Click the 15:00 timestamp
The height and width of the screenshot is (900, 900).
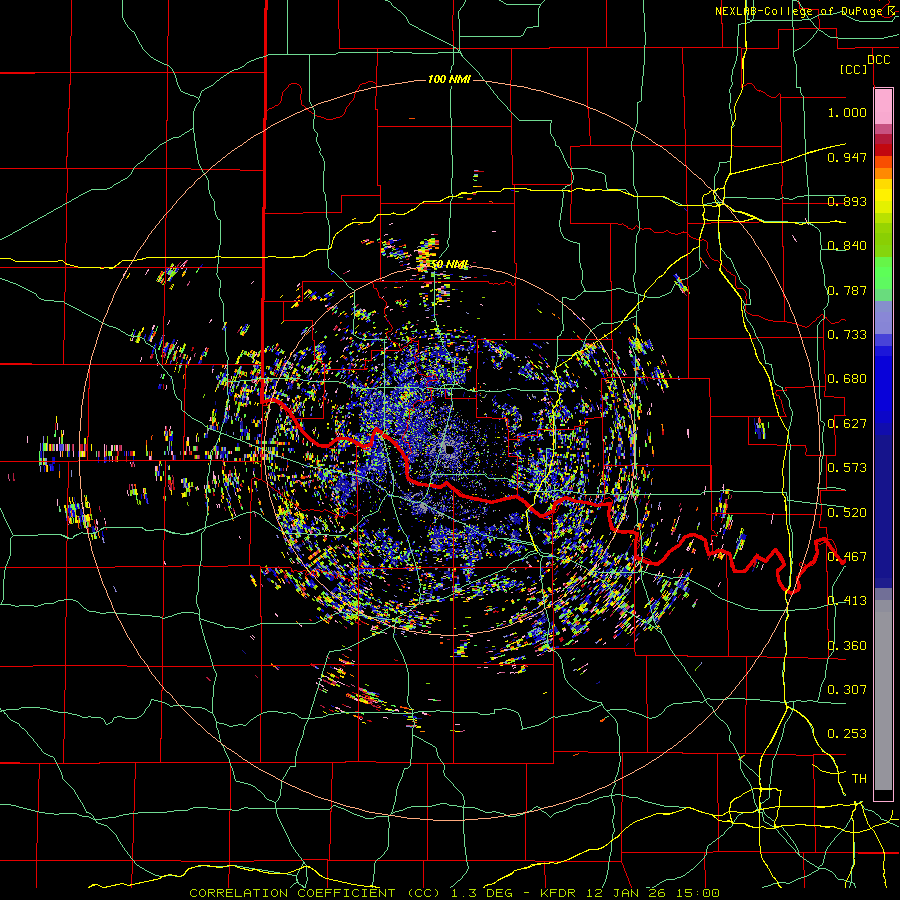pos(696,893)
